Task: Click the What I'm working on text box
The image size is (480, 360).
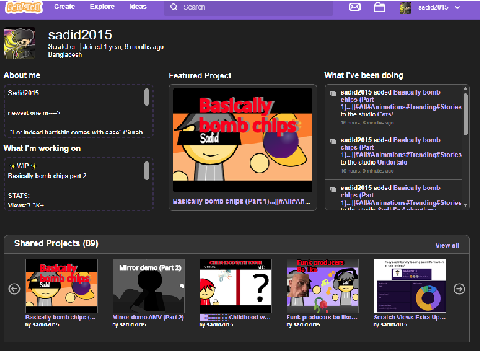Action: 79,184
